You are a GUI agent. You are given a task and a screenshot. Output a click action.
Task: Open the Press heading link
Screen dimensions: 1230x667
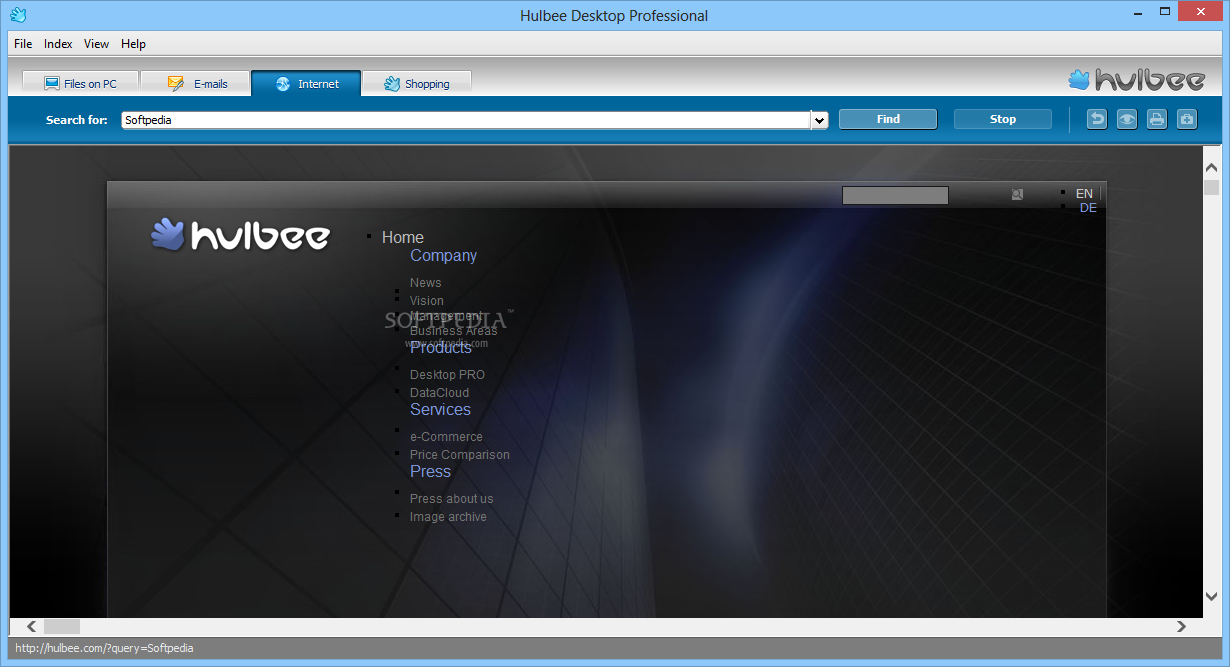coord(430,471)
